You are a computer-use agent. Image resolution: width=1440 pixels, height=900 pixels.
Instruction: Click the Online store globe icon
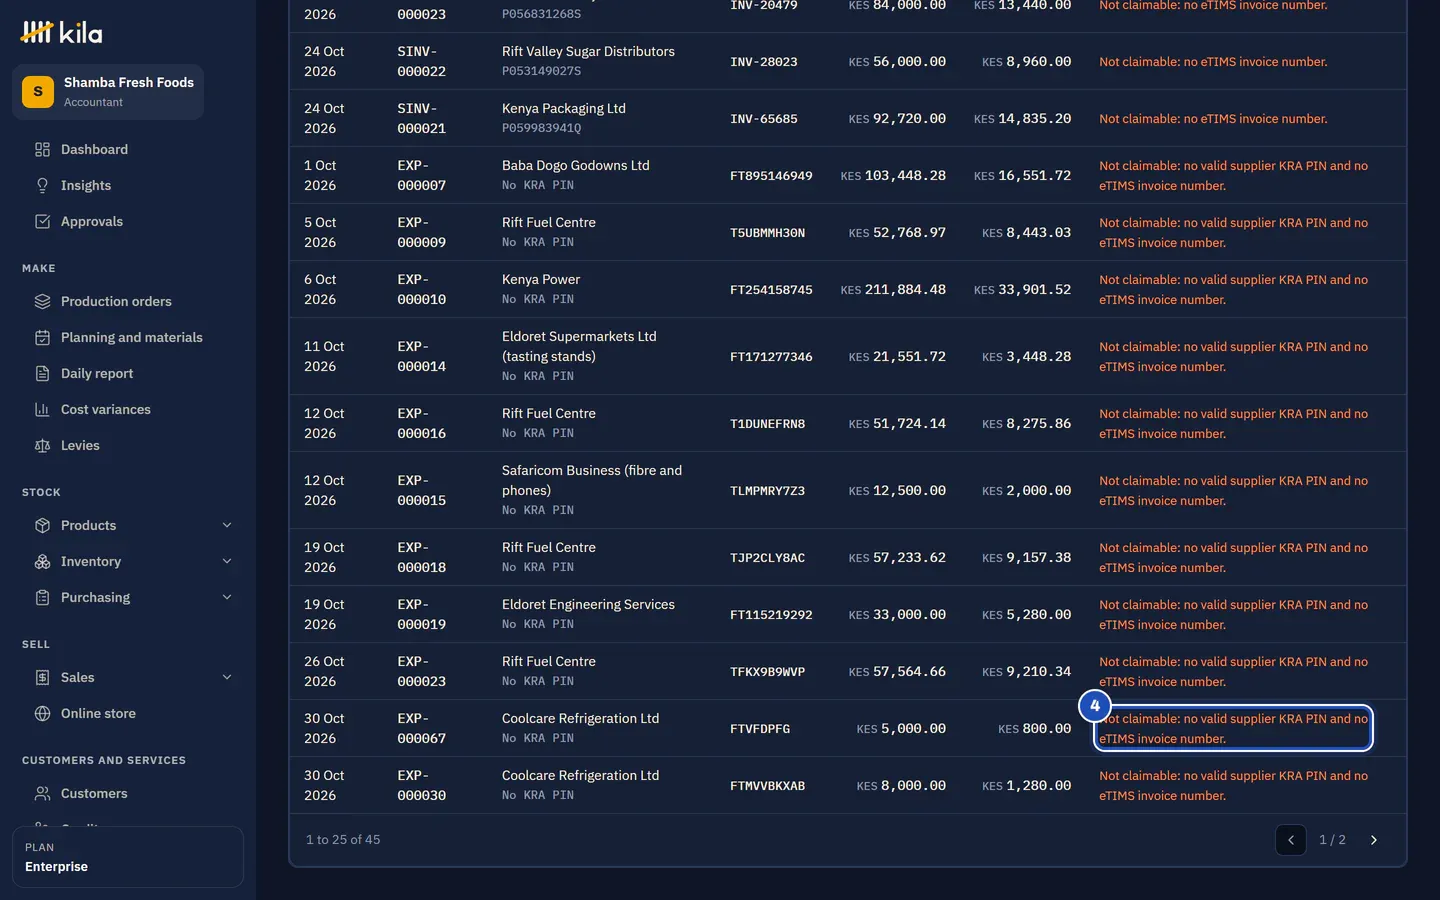pos(42,713)
